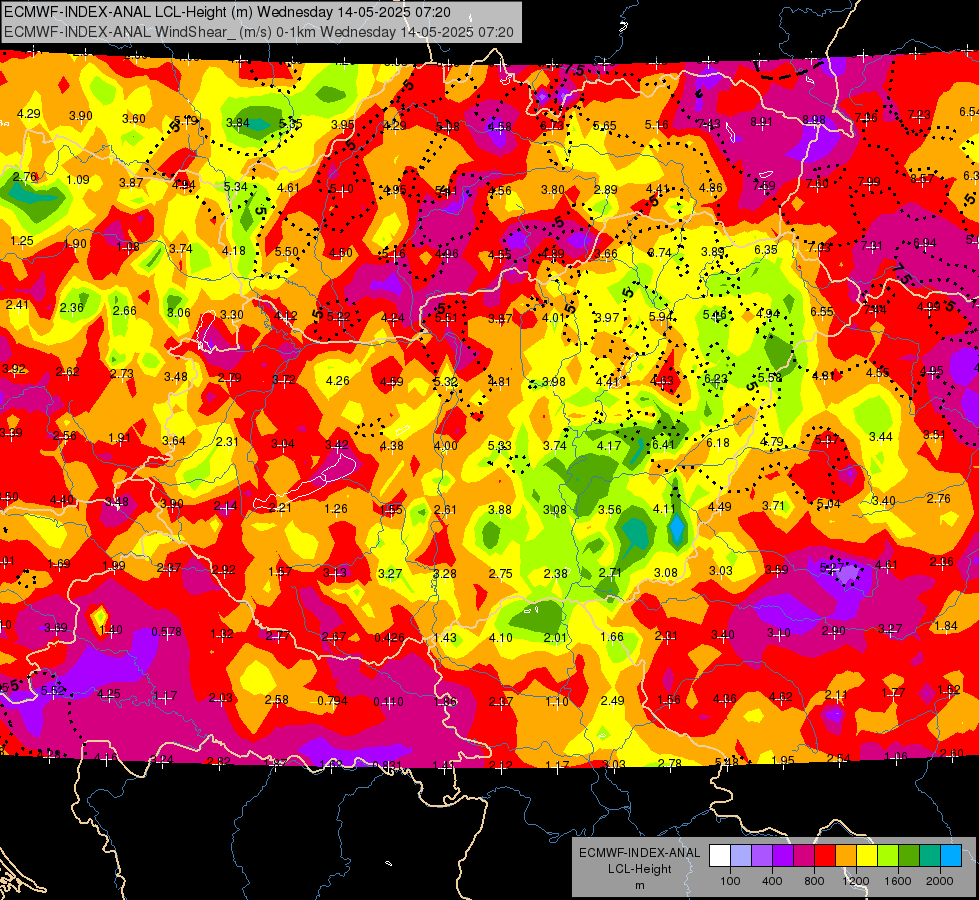Click the wind shear value 1.43
The image size is (979, 900).
click(445, 638)
